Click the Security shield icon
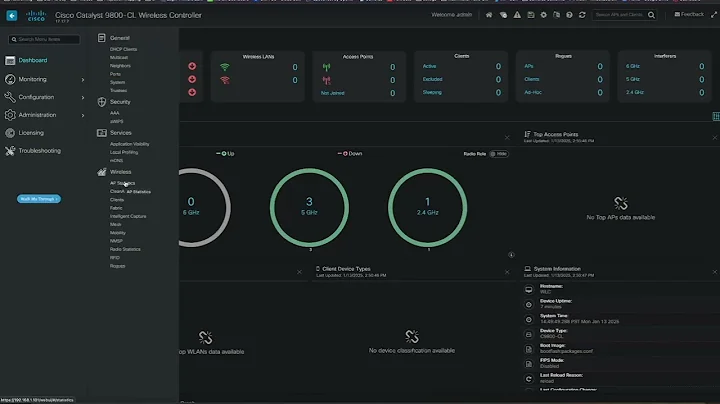The height and width of the screenshot is (404, 720). coord(101,102)
